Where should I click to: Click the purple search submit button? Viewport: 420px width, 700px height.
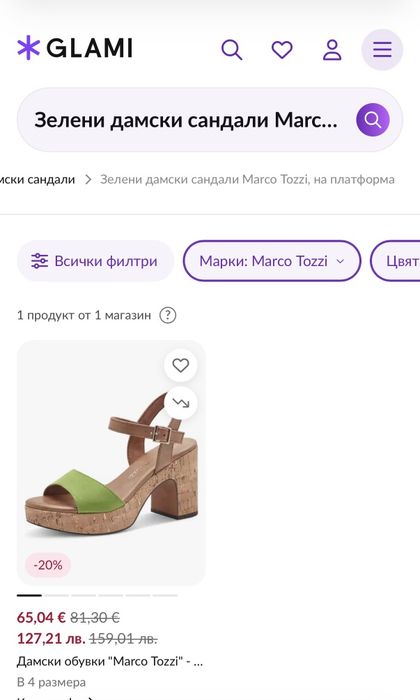coord(373,120)
